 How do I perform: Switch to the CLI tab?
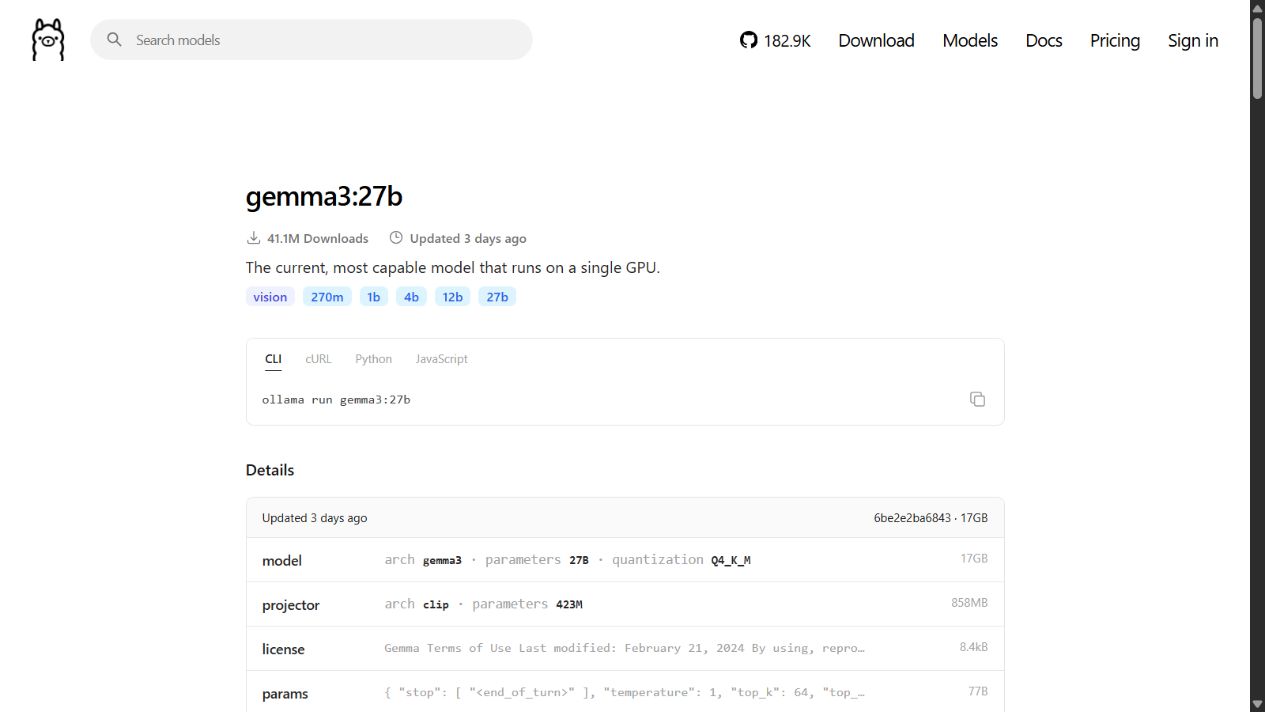(x=273, y=359)
